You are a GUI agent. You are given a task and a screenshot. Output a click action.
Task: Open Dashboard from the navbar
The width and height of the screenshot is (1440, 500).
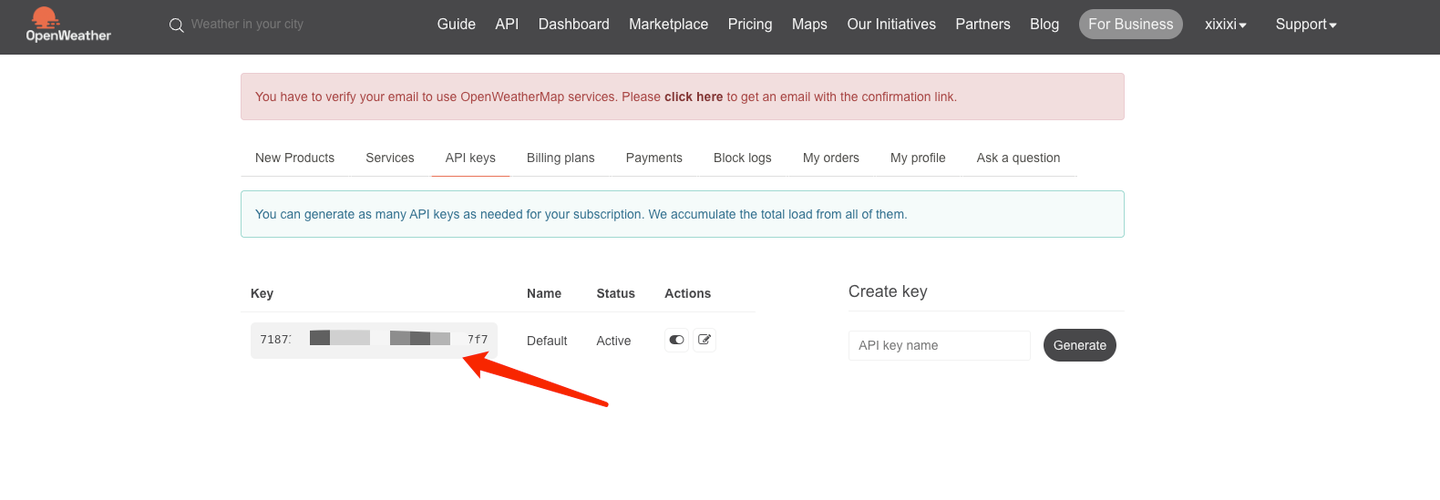574,24
